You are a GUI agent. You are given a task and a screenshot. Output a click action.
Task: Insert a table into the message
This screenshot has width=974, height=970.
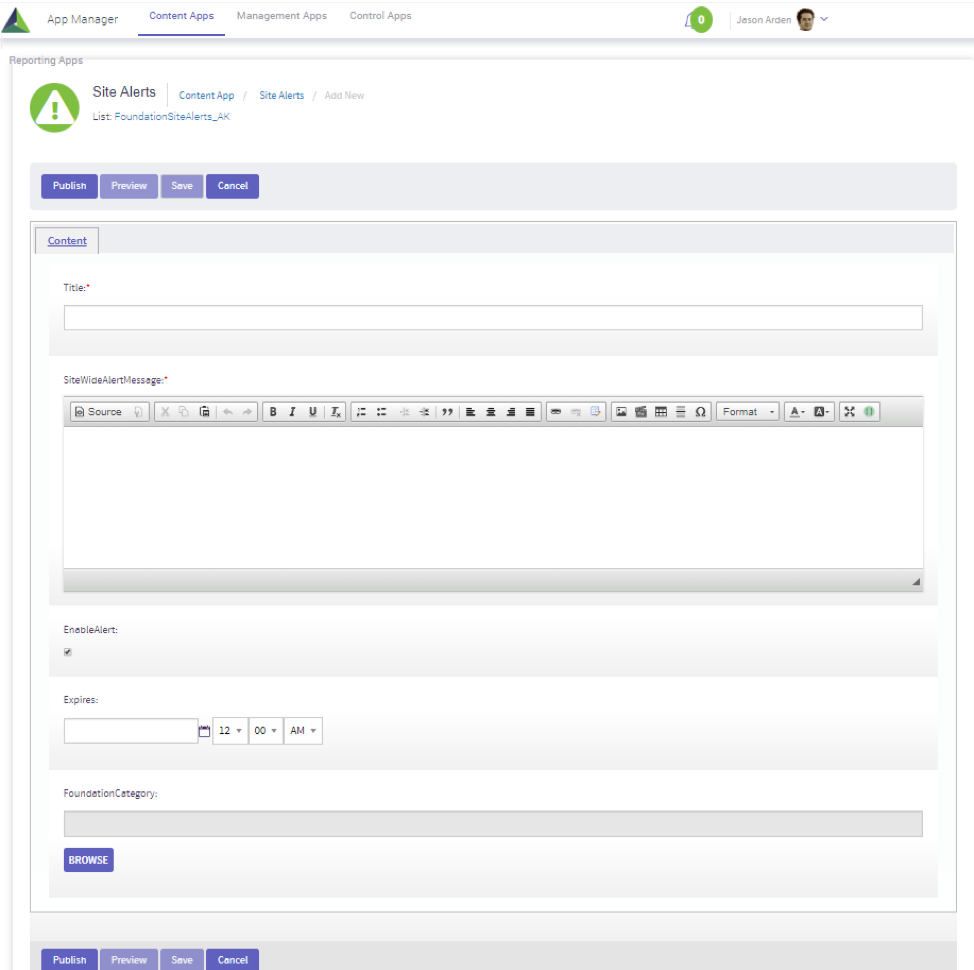[661, 412]
